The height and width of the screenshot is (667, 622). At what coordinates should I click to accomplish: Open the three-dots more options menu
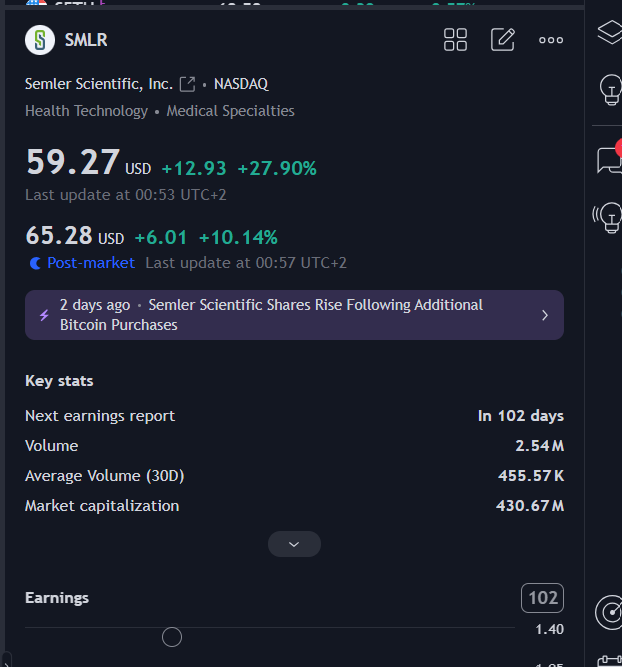[x=551, y=40]
